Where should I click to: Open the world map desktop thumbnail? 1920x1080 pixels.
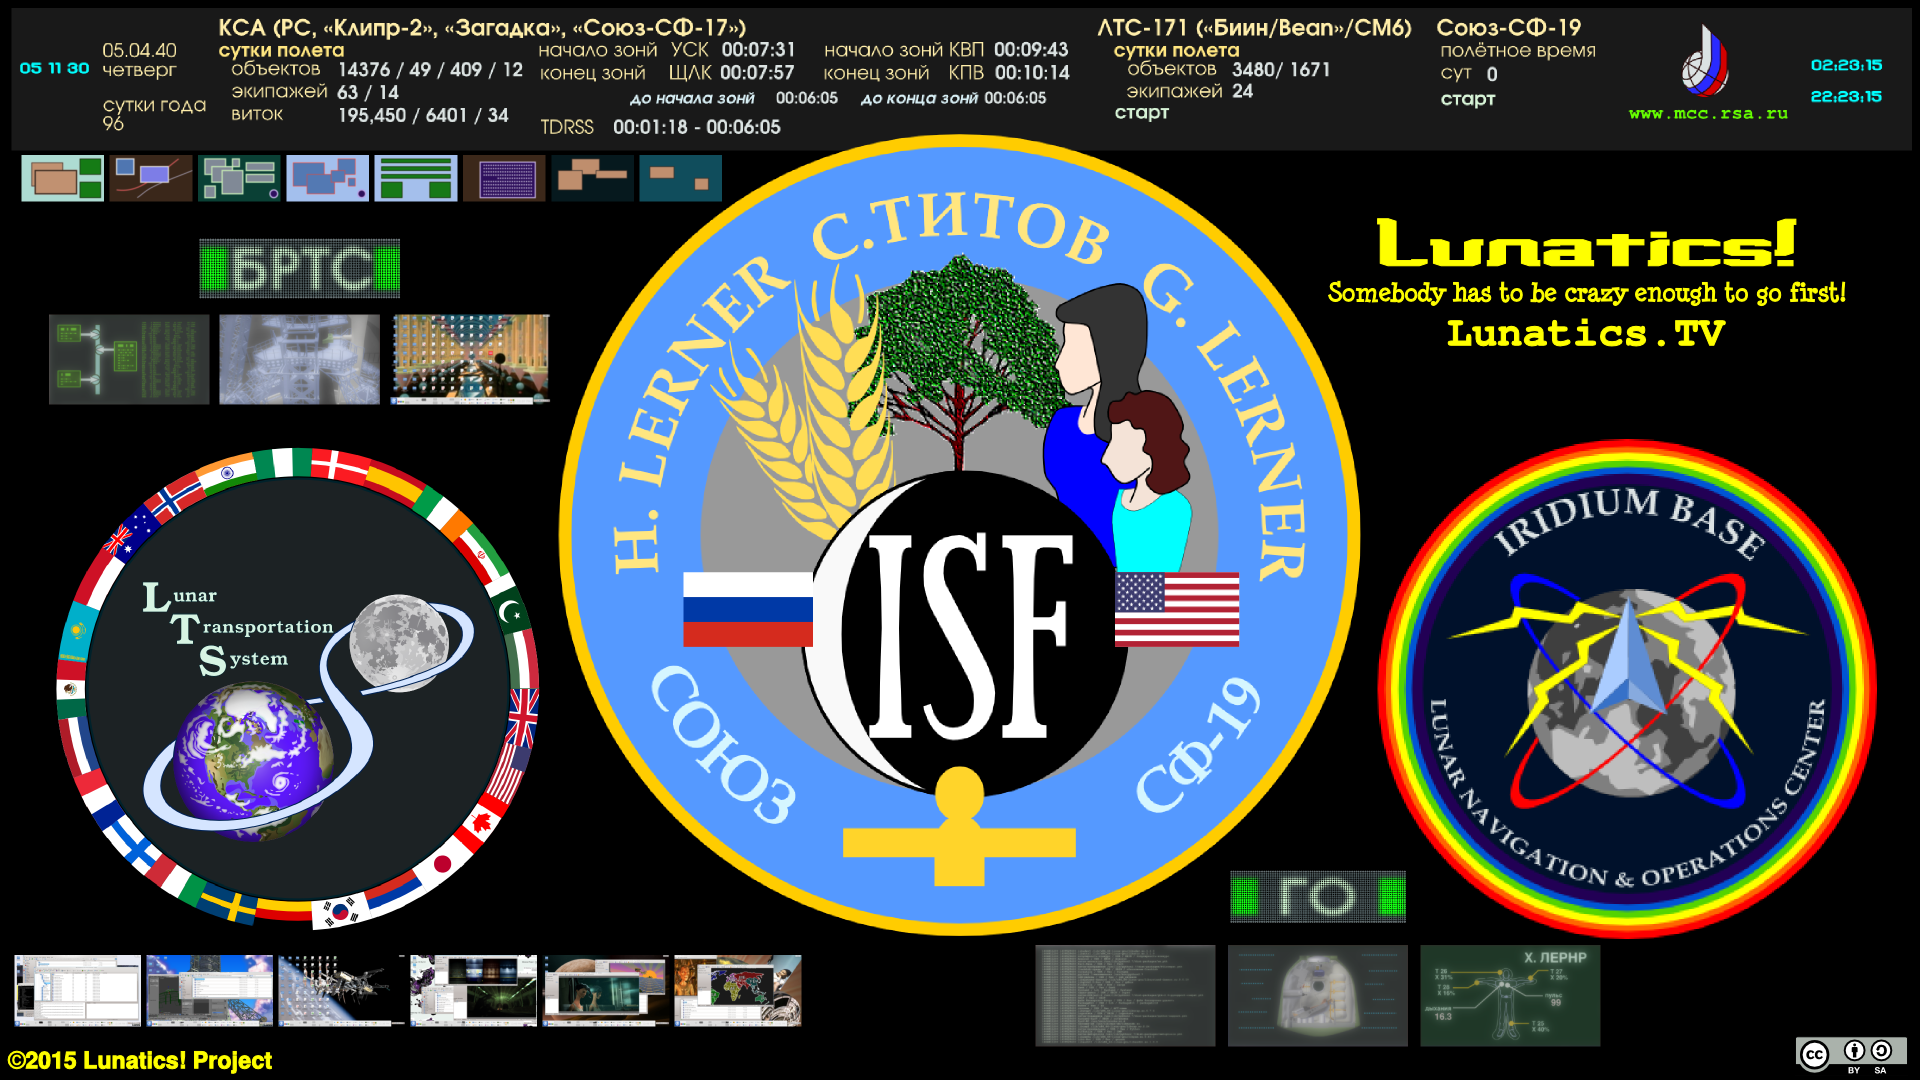click(x=737, y=991)
